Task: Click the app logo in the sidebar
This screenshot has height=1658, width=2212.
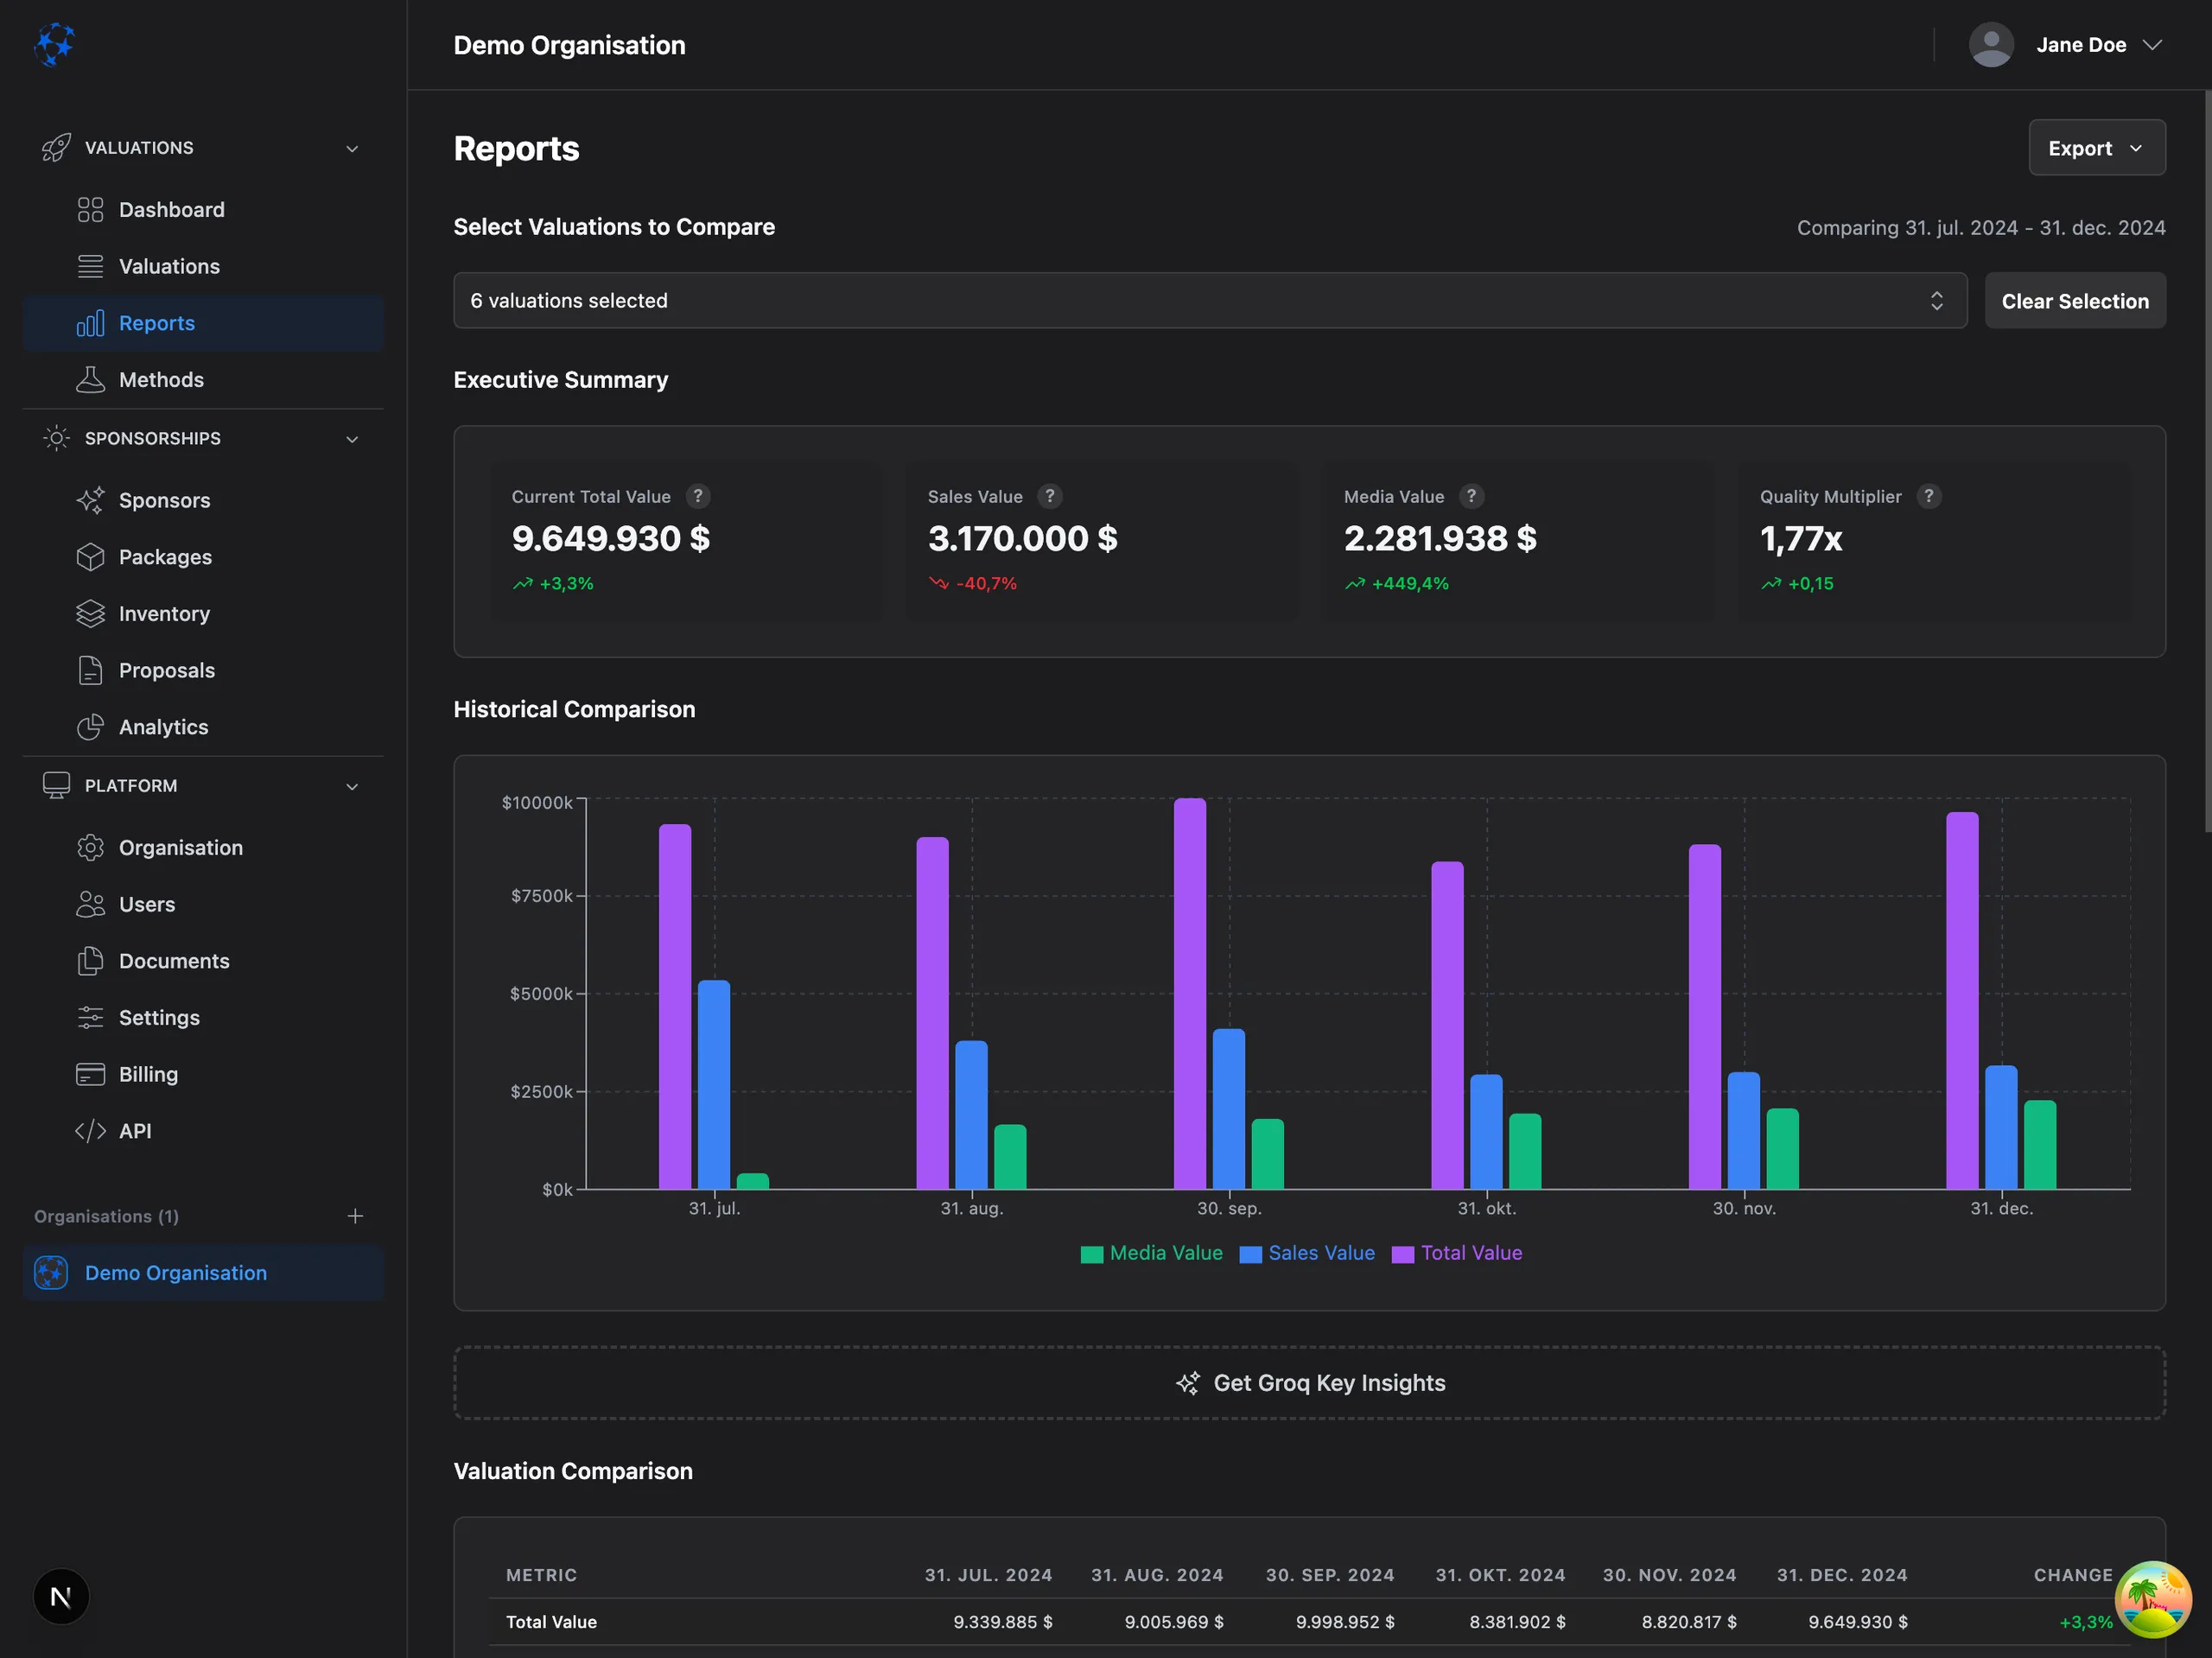Action: tap(54, 45)
